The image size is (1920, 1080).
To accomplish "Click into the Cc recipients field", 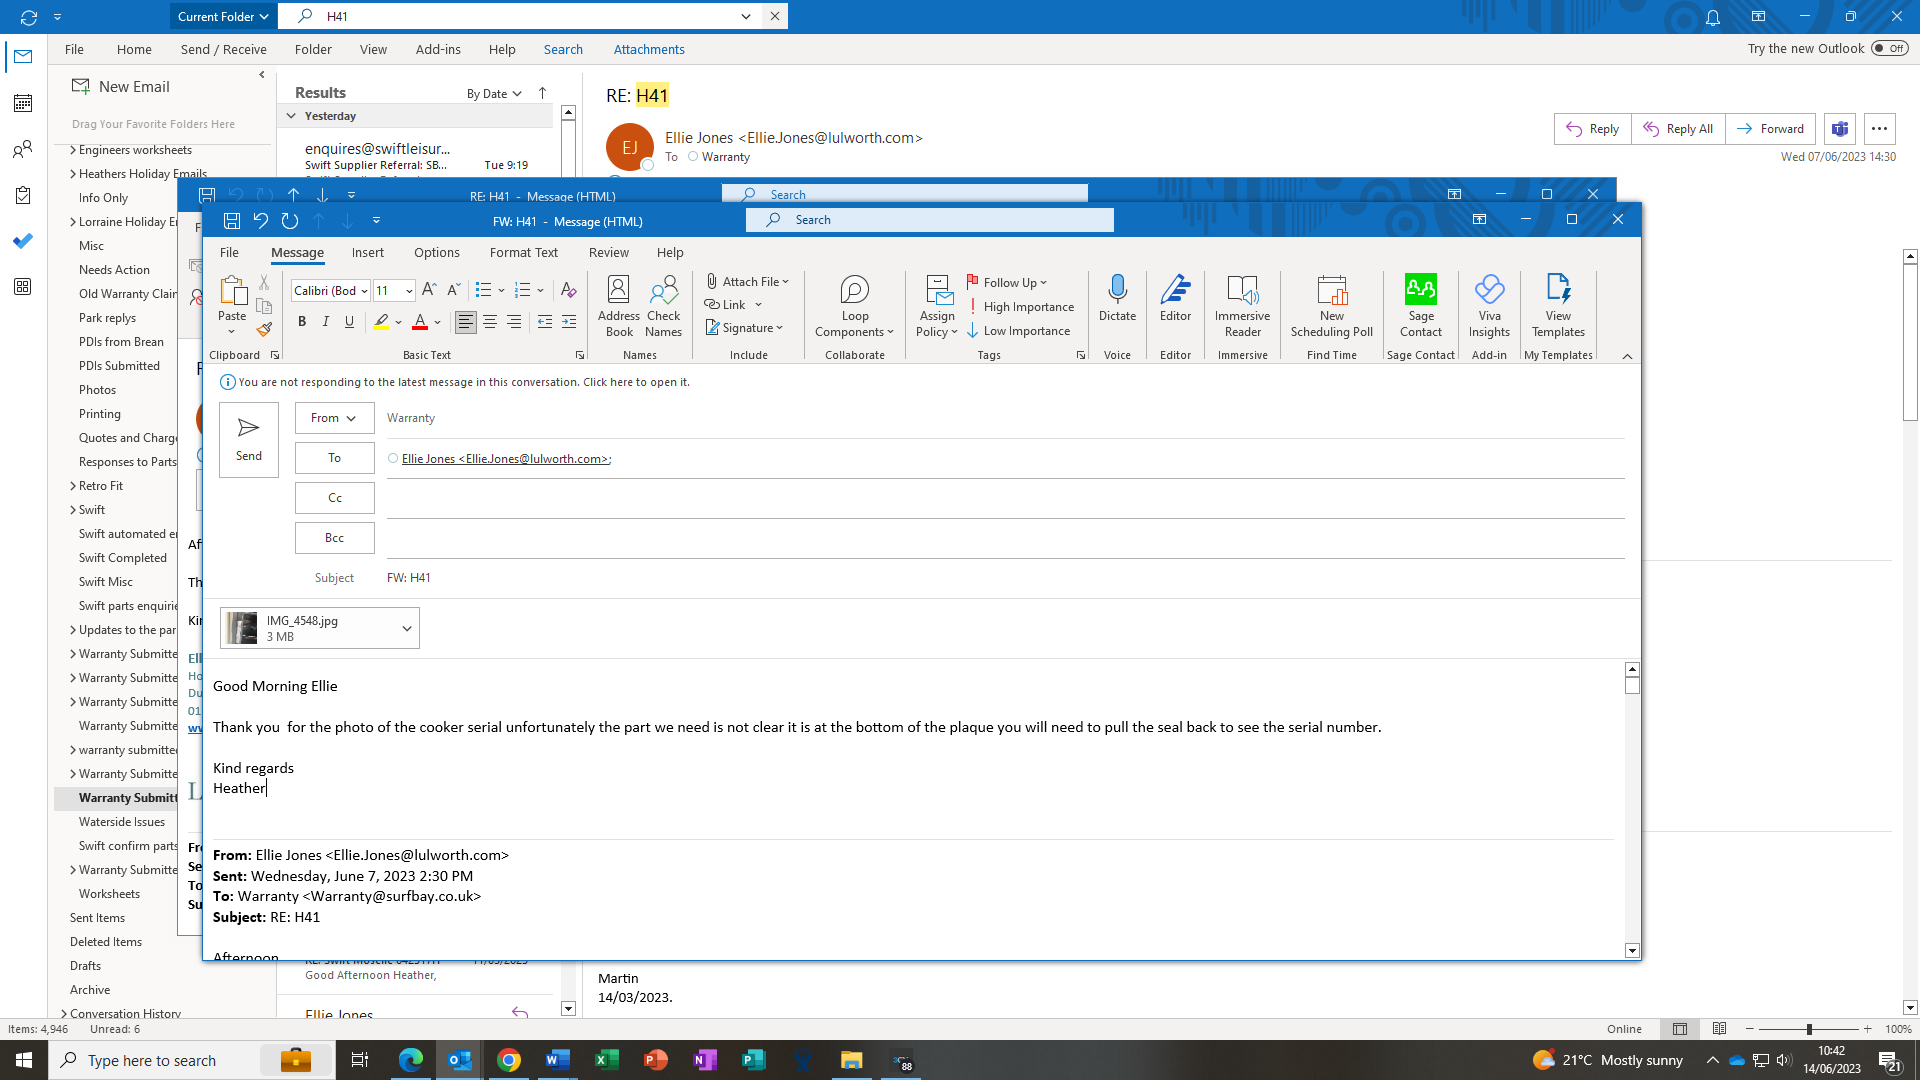I will (1000, 498).
